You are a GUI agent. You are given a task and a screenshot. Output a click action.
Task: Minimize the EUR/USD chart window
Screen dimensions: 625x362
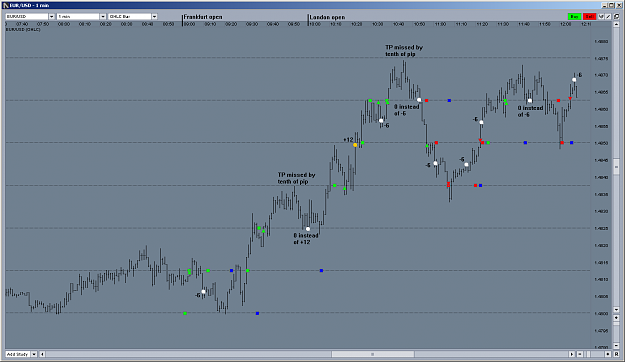click(x=604, y=5)
